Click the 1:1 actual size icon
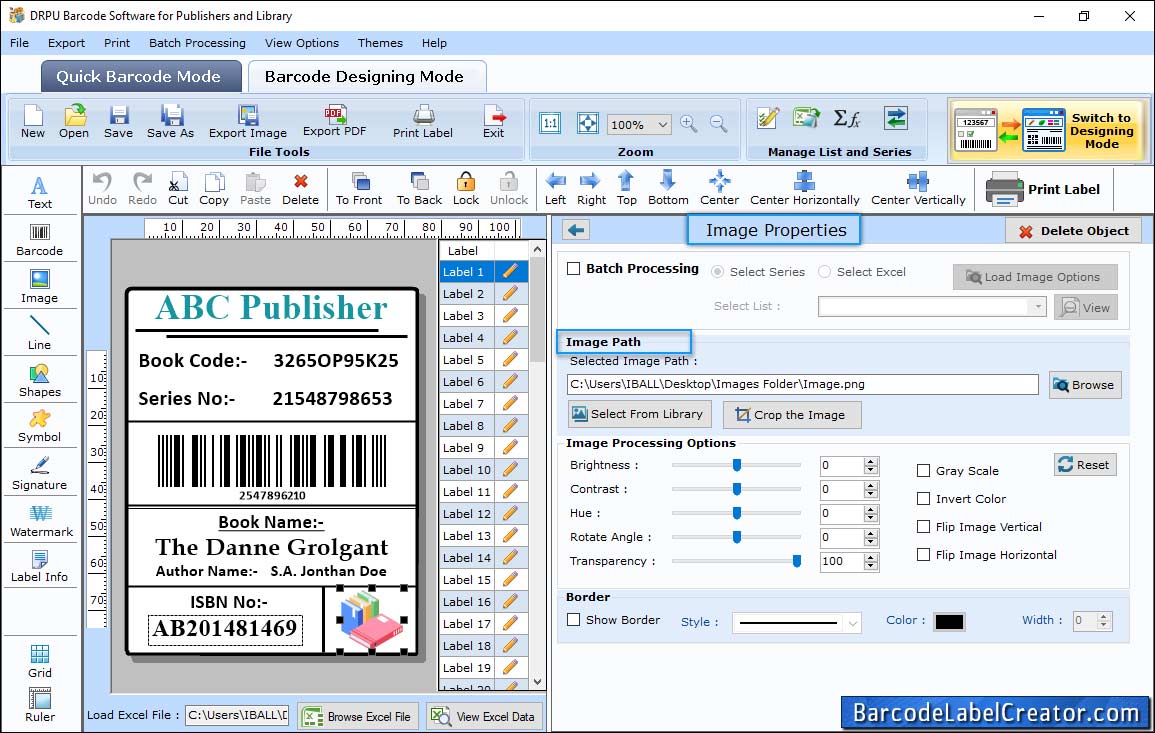Image resolution: width=1155 pixels, height=733 pixels. pyautogui.click(x=550, y=124)
